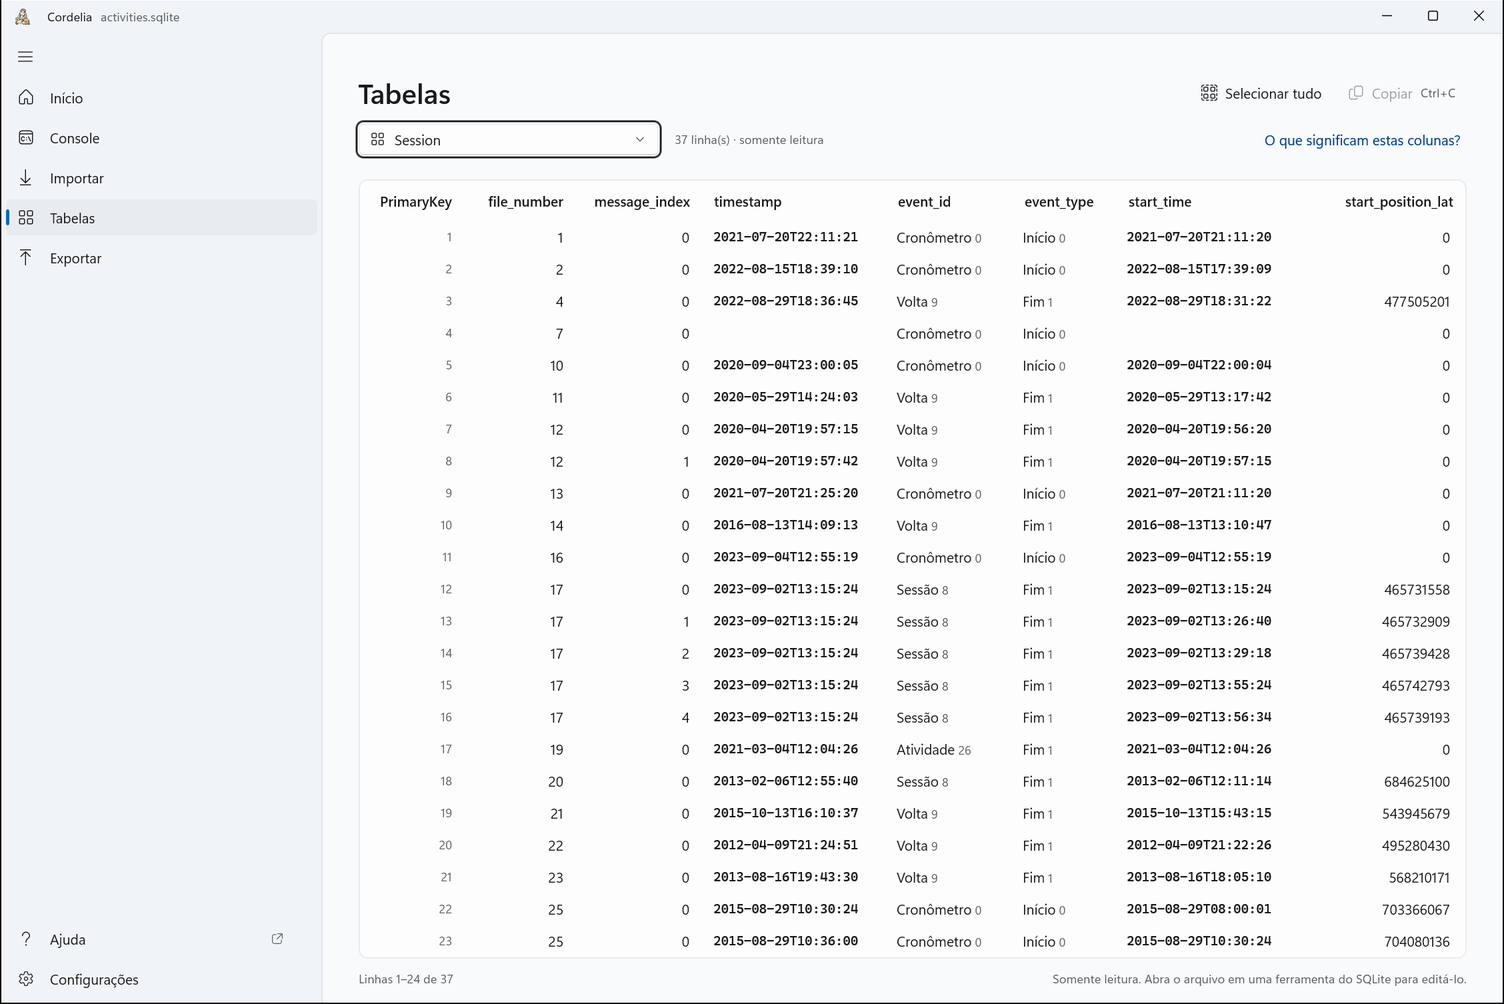1504x1004 pixels.
Task: Open O que significam estas colunas link
Action: point(1362,140)
